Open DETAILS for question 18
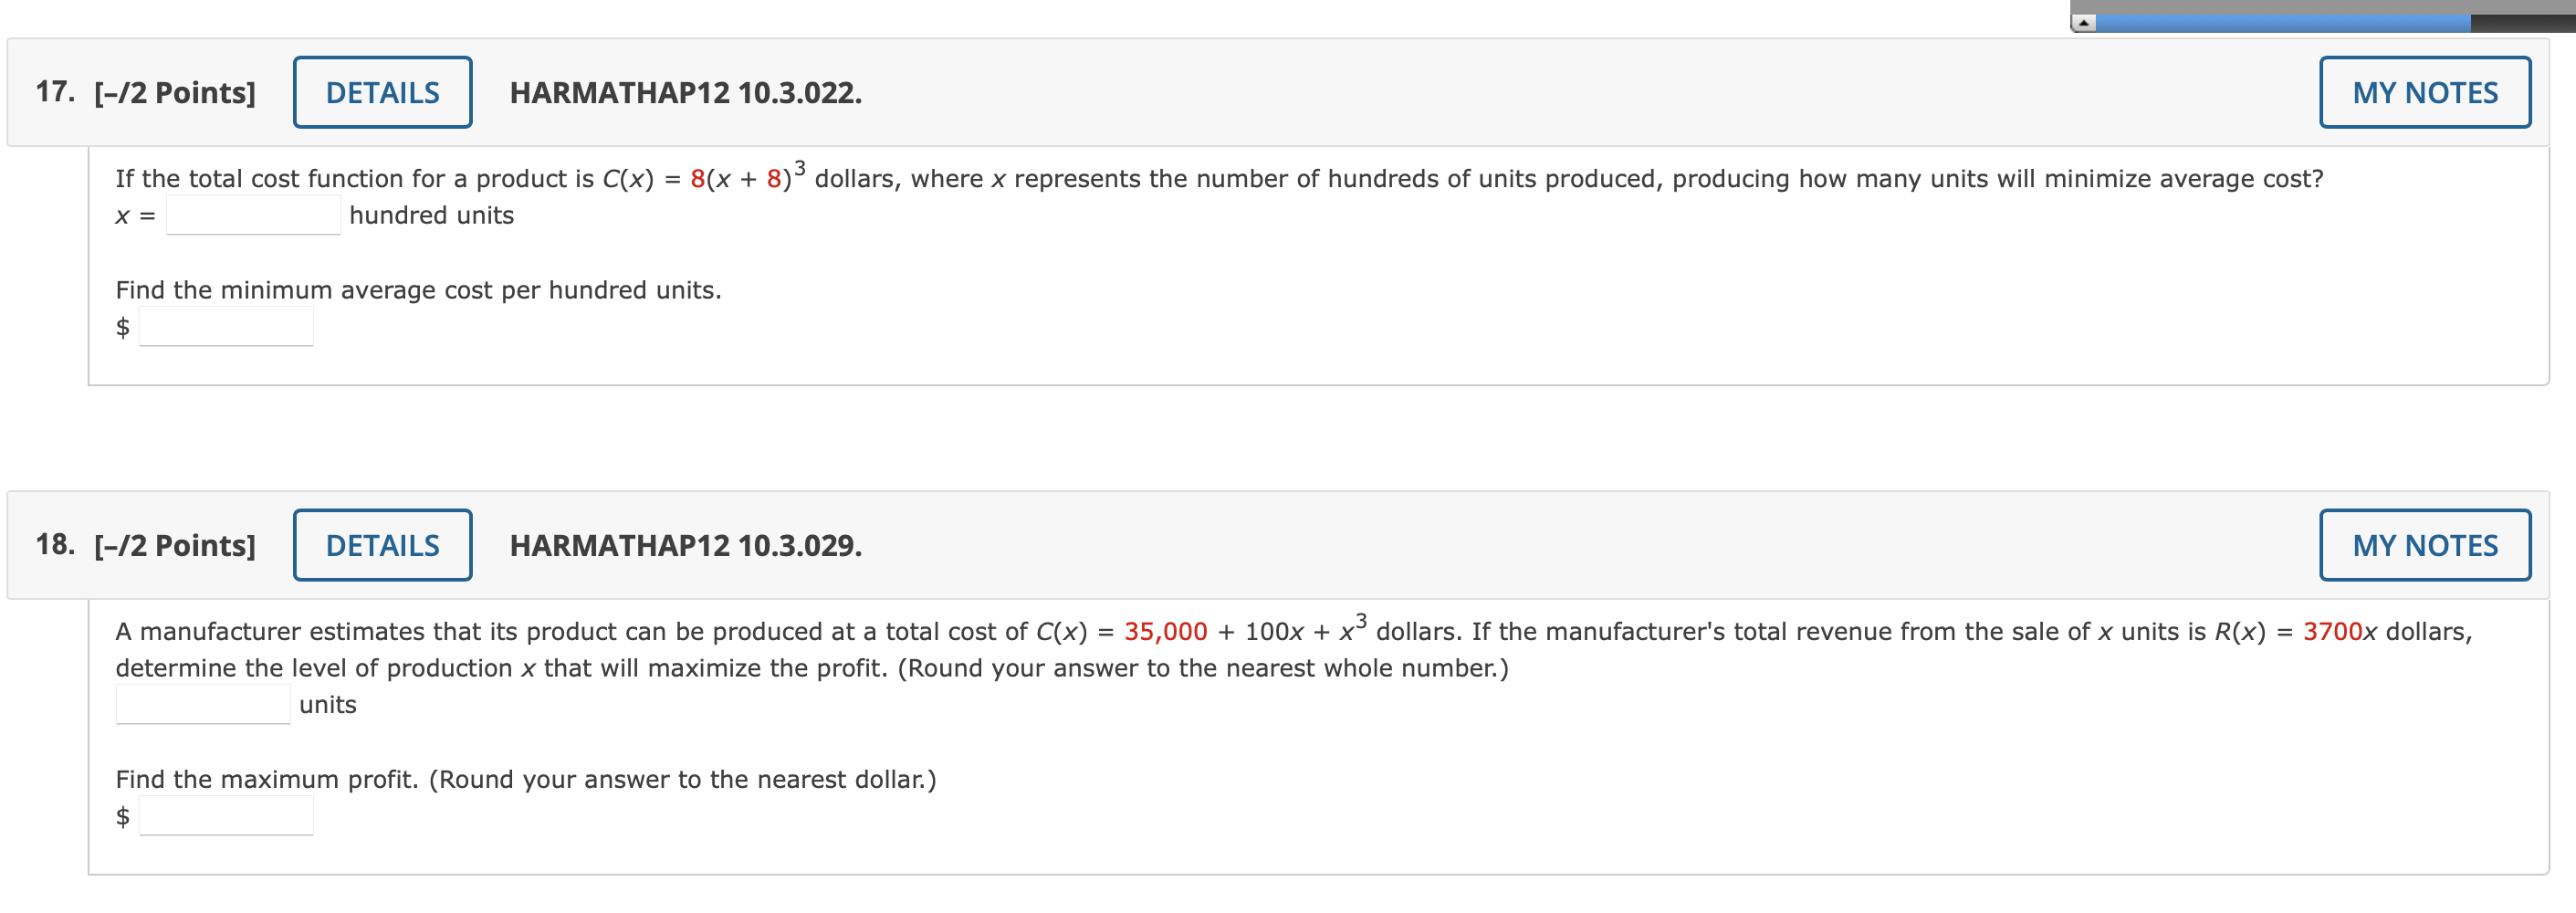 tap(381, 545)
